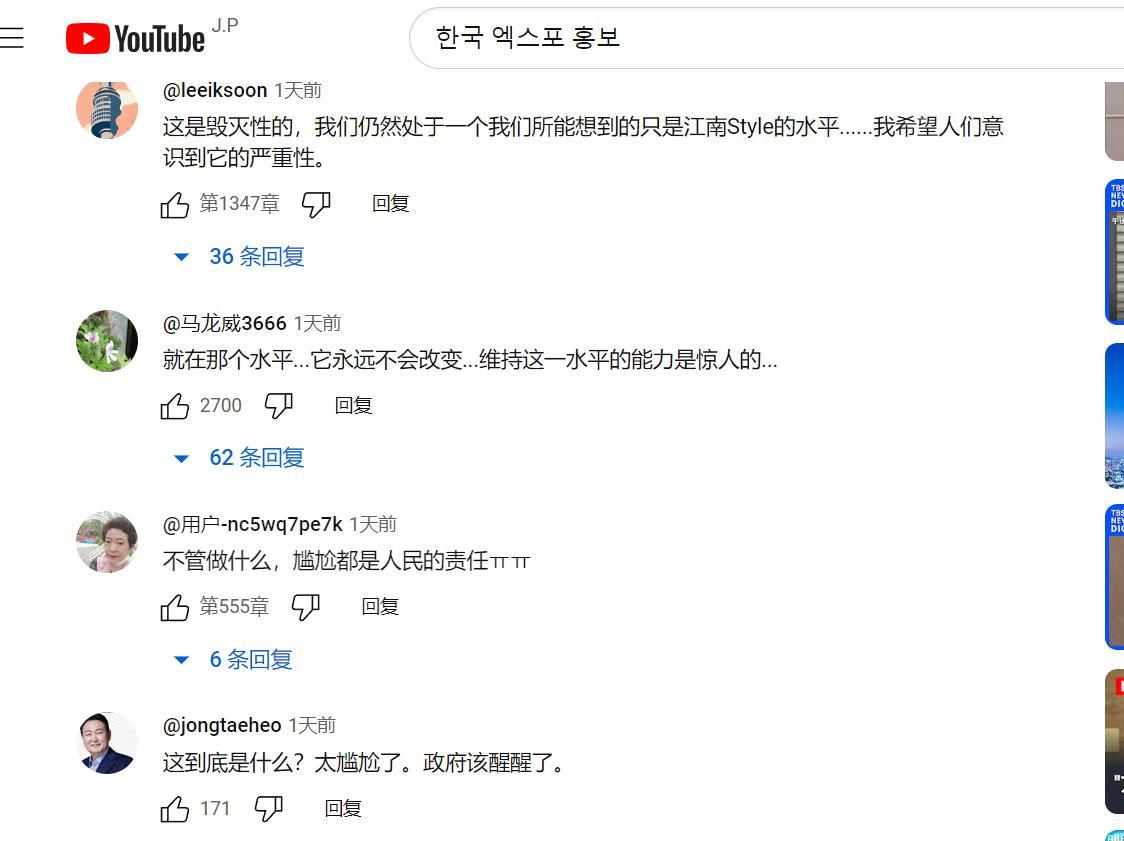Open the @马龙威3666 channel link
Image resolution: width=1124 pixels, height=841 pixels.
(x=224, y=323)
